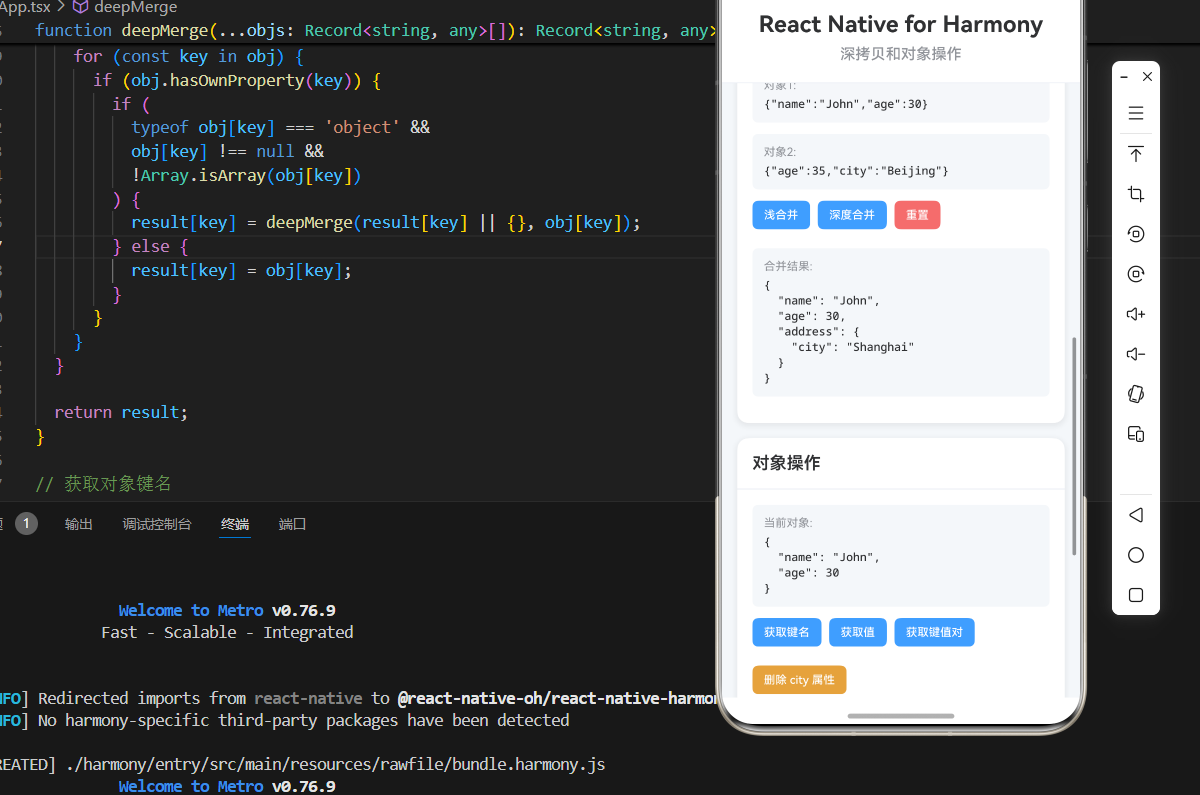Click the bundle.harmony.js path in terminal
1200x795 pixels.
[x=335, y=764]
